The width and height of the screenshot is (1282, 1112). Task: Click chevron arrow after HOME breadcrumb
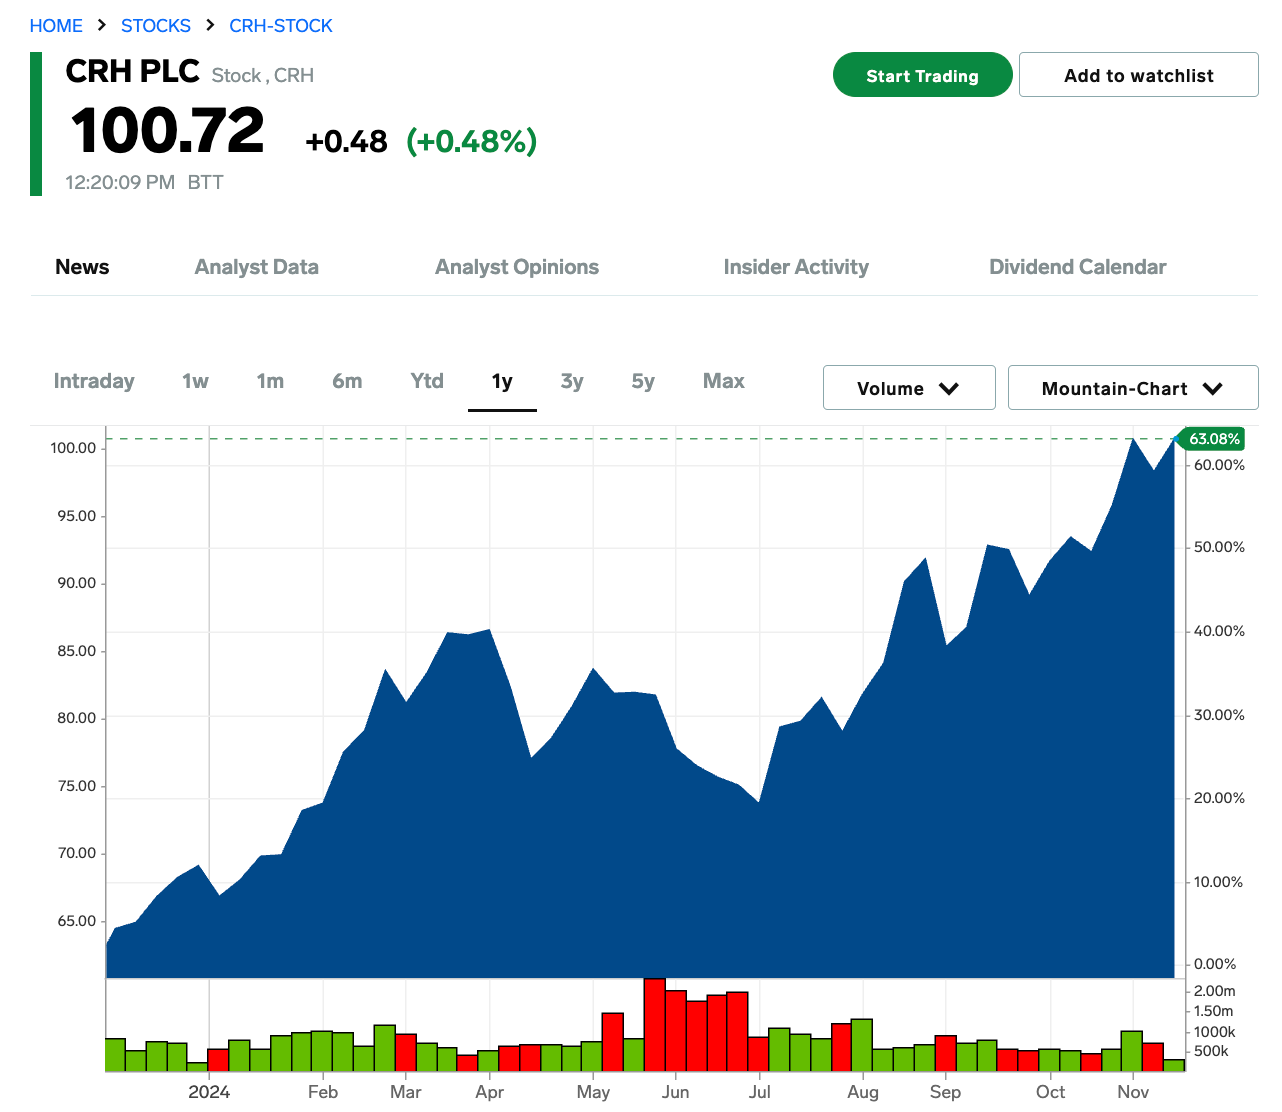102,25
